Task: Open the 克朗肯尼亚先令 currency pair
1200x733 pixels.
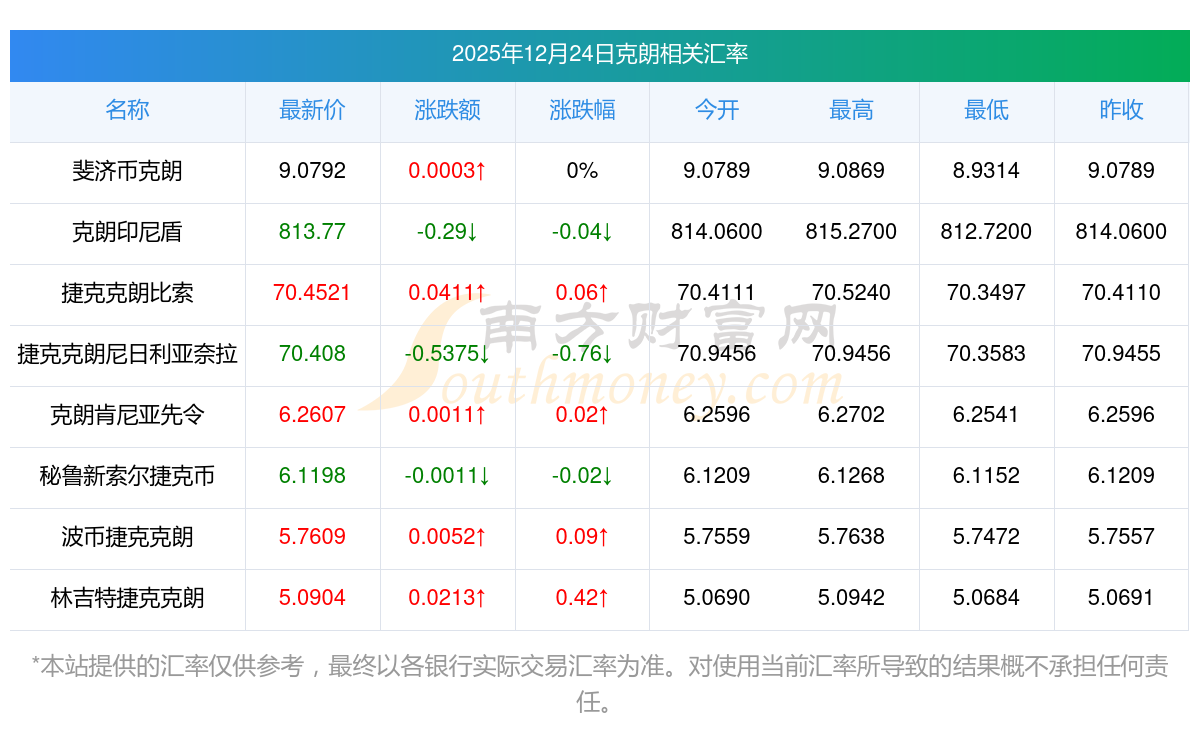Action: click(127, 415)
